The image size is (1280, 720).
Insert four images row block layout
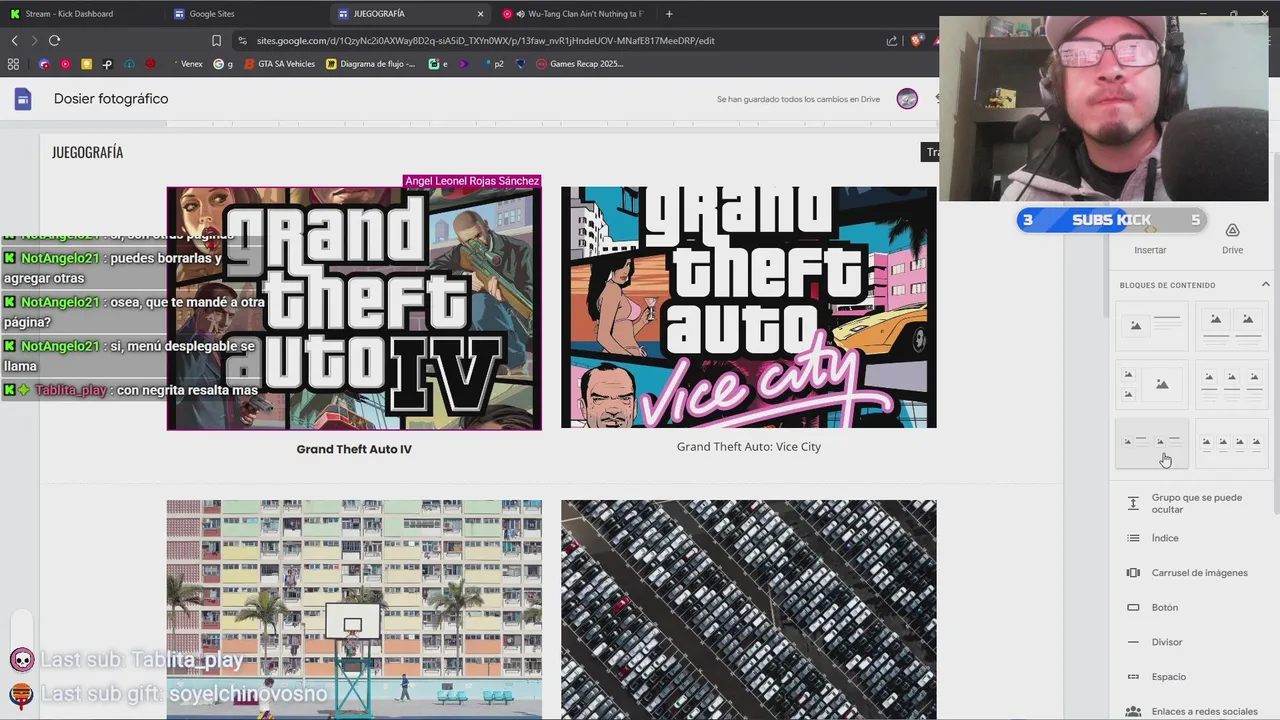click(1231, 442)
